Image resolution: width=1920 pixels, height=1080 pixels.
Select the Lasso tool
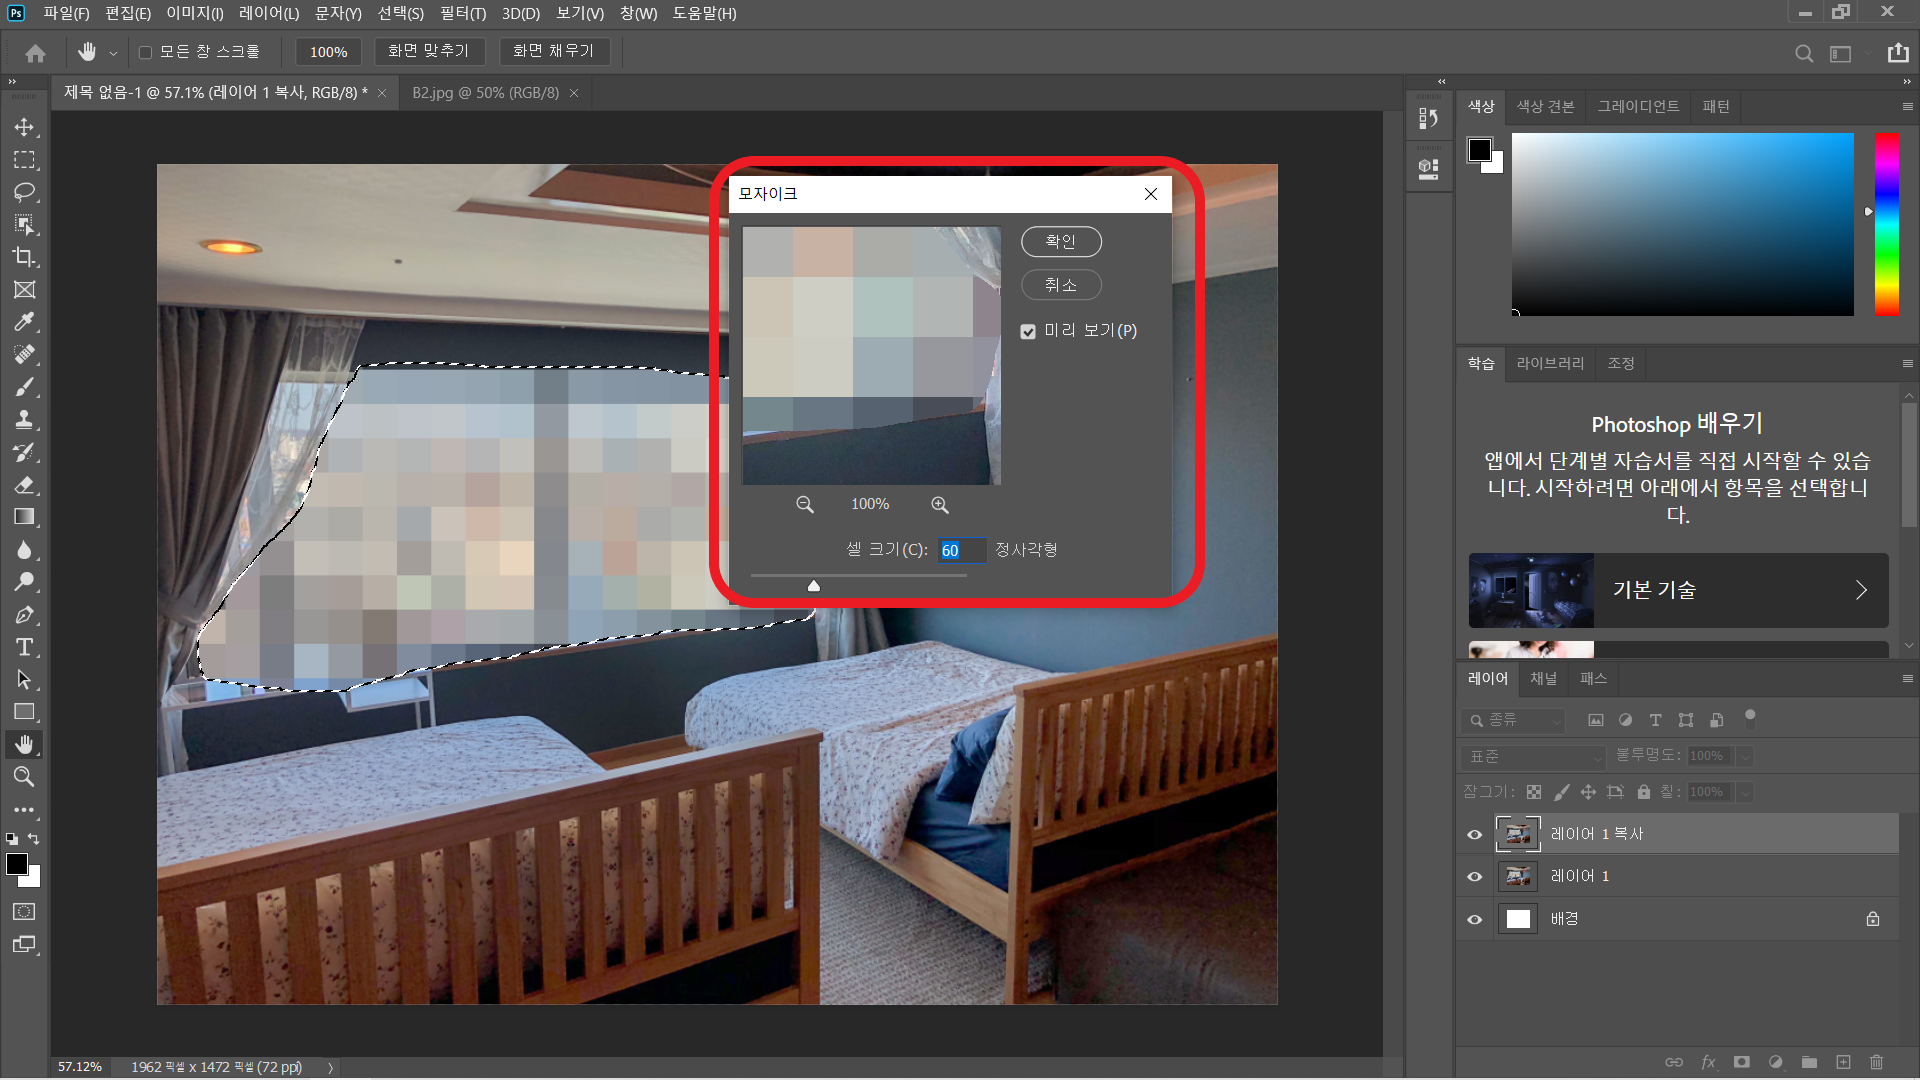point(24,192)
